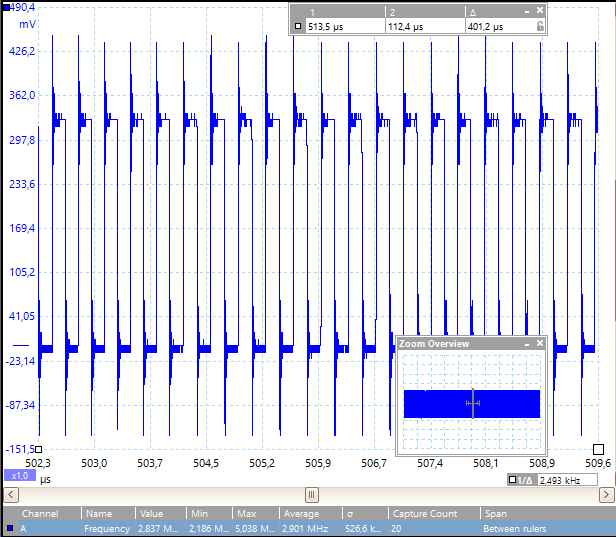The height and width of the screenshot is (537, 616).
Task: Click the Channel column header
Action: (40, 513)
